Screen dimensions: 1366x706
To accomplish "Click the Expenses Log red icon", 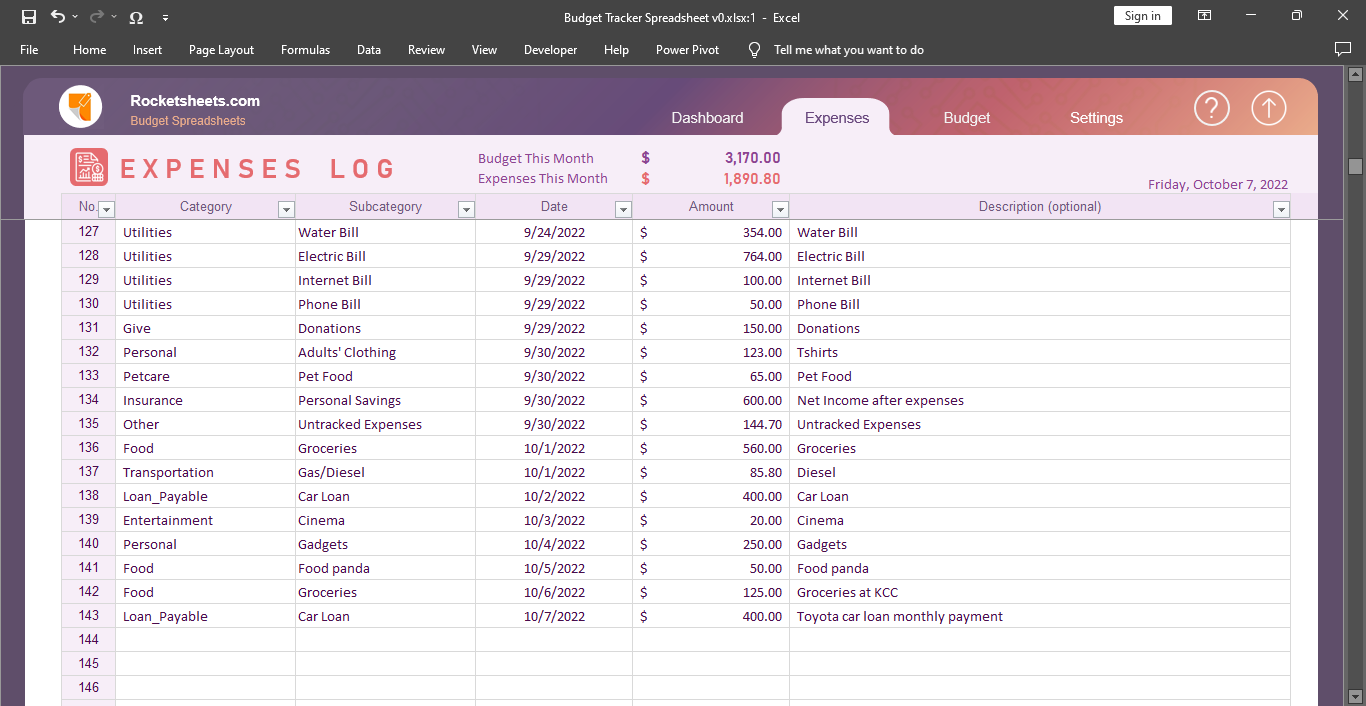I will [x=89, y=167].
